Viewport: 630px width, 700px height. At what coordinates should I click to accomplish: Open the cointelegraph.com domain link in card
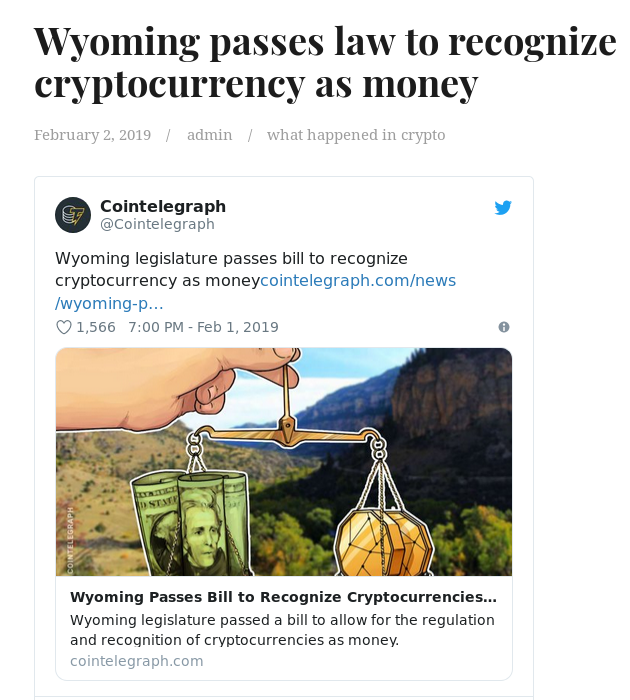pyautogui.click(x=137, y=661)
